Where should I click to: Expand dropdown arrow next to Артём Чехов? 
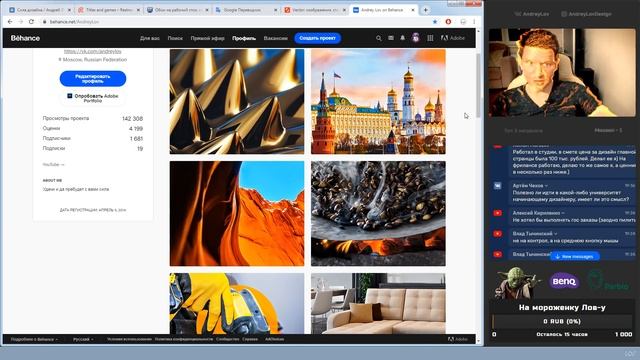[547, 186]
